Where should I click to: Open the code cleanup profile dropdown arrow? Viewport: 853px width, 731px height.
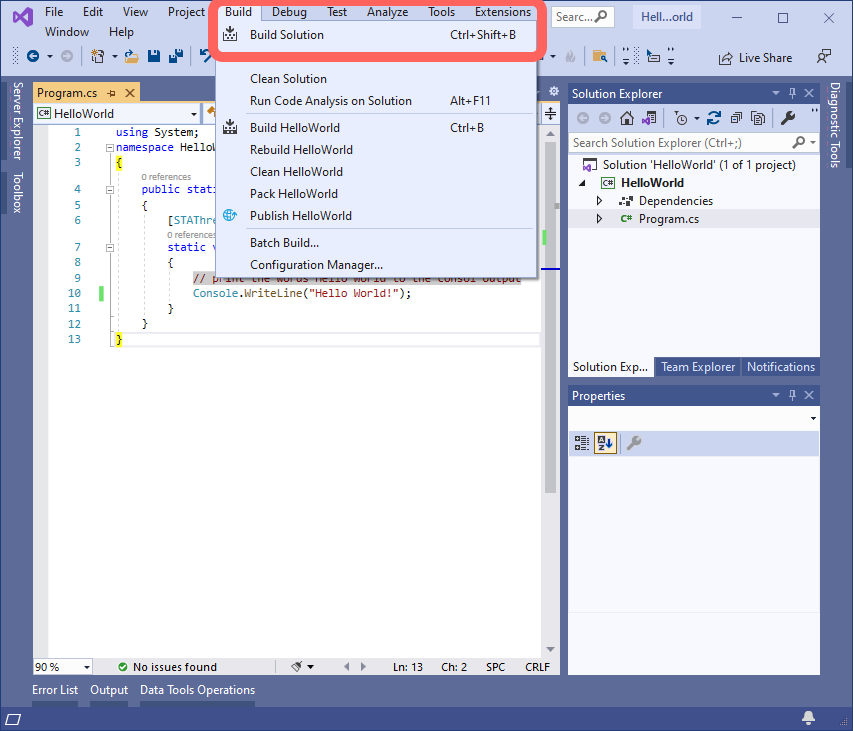point(311,667)
